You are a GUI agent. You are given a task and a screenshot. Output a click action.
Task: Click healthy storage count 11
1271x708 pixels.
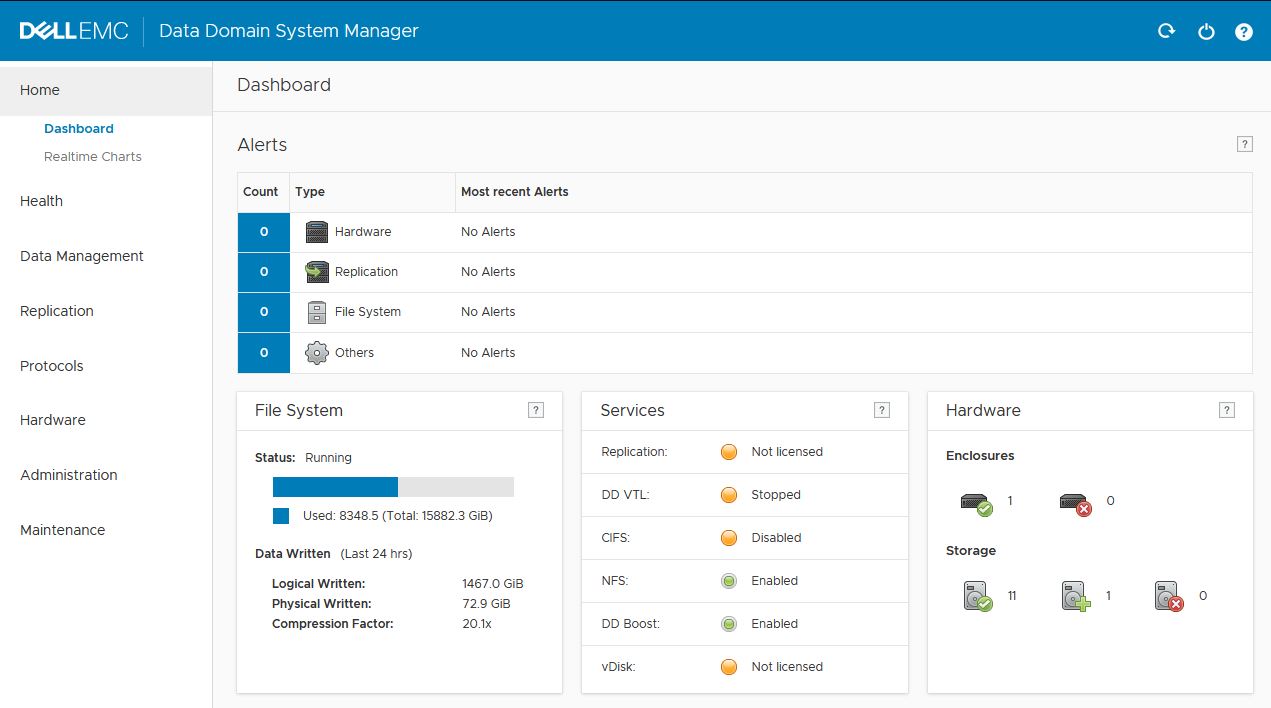tap(1012, 596)
